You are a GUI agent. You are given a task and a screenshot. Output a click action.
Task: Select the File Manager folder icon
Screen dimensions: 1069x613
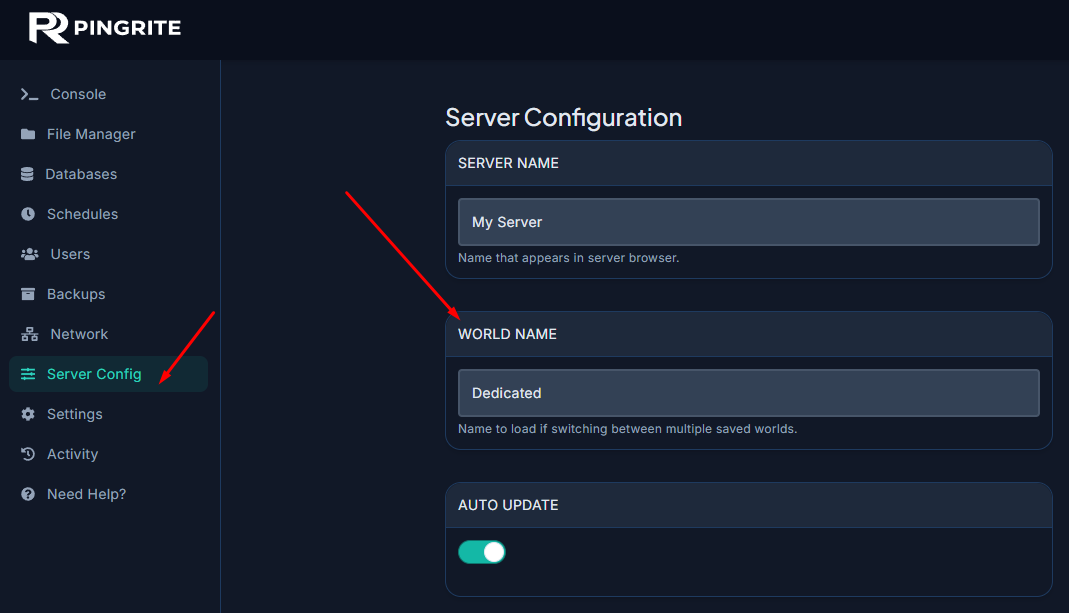pyautogui.click(x=27, y=134)
